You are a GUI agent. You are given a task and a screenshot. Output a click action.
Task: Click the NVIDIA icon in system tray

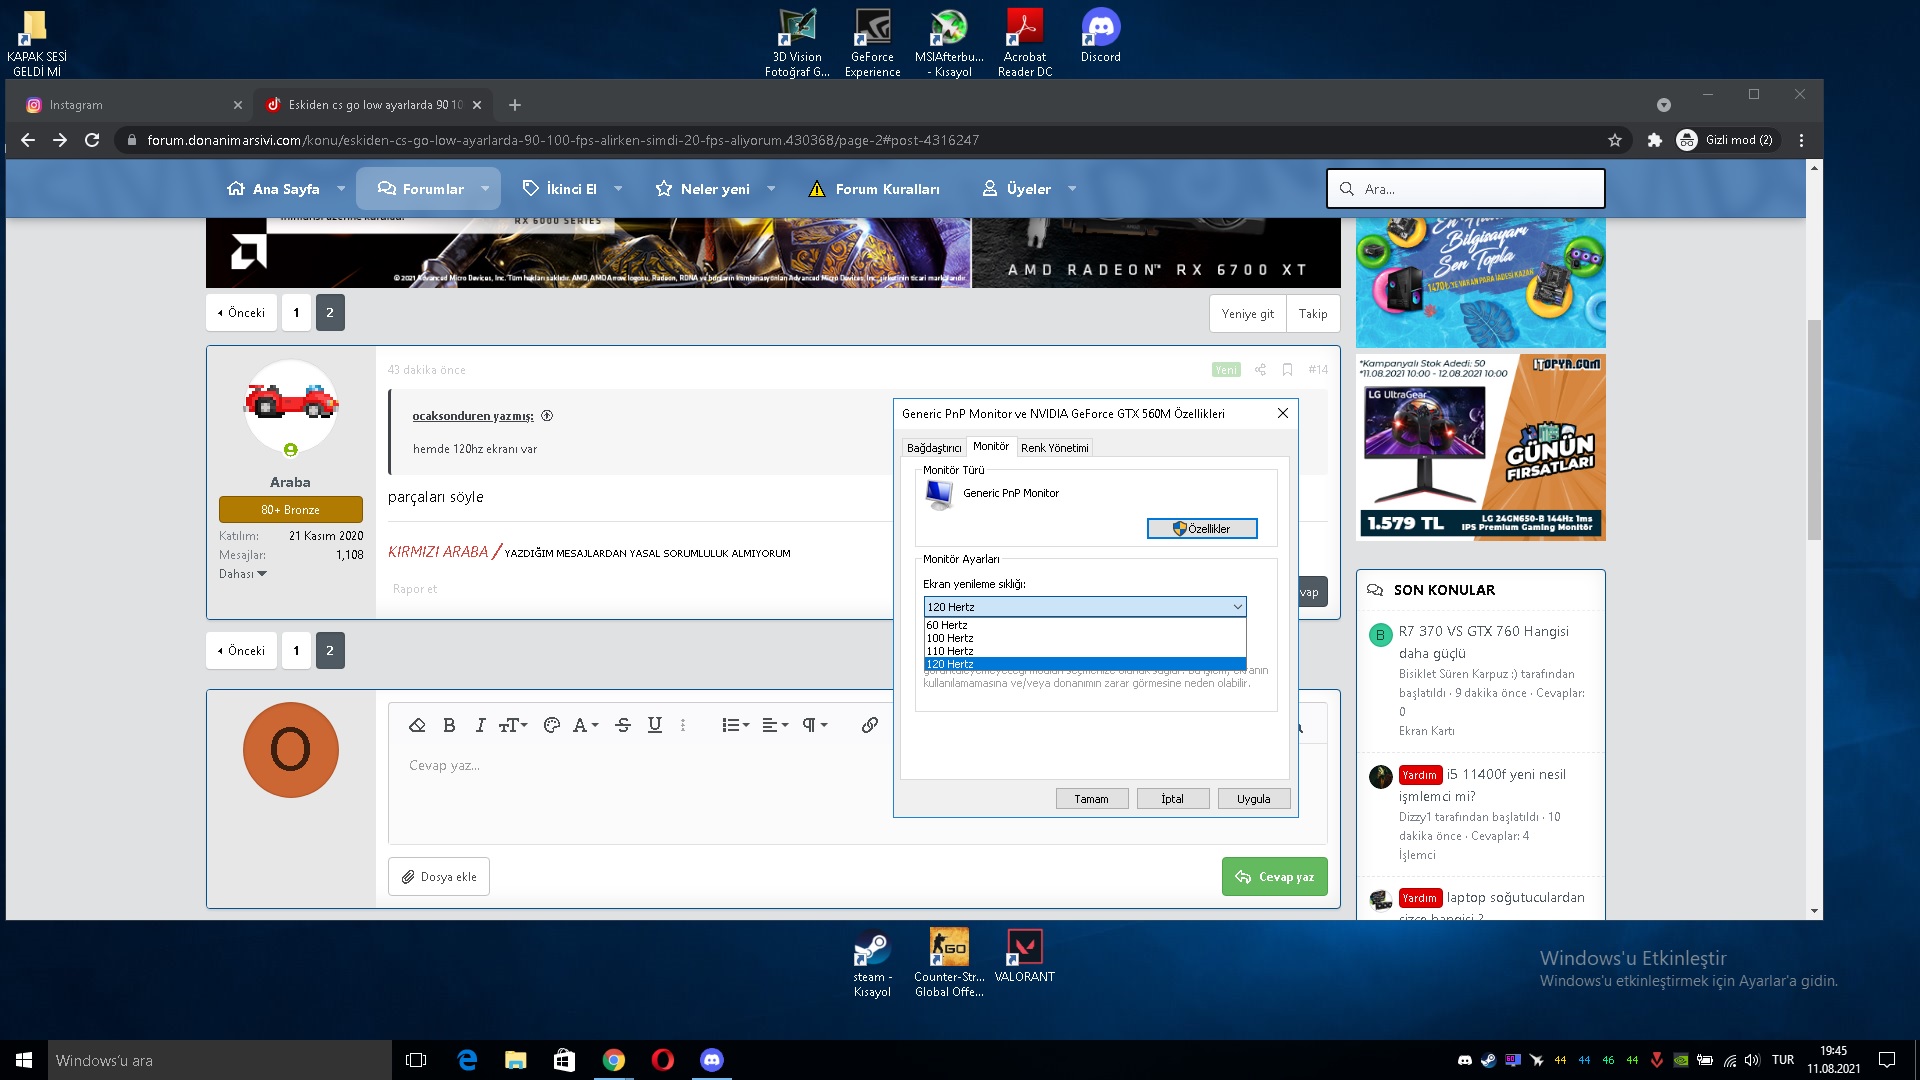click(x=1681, y=1060)
